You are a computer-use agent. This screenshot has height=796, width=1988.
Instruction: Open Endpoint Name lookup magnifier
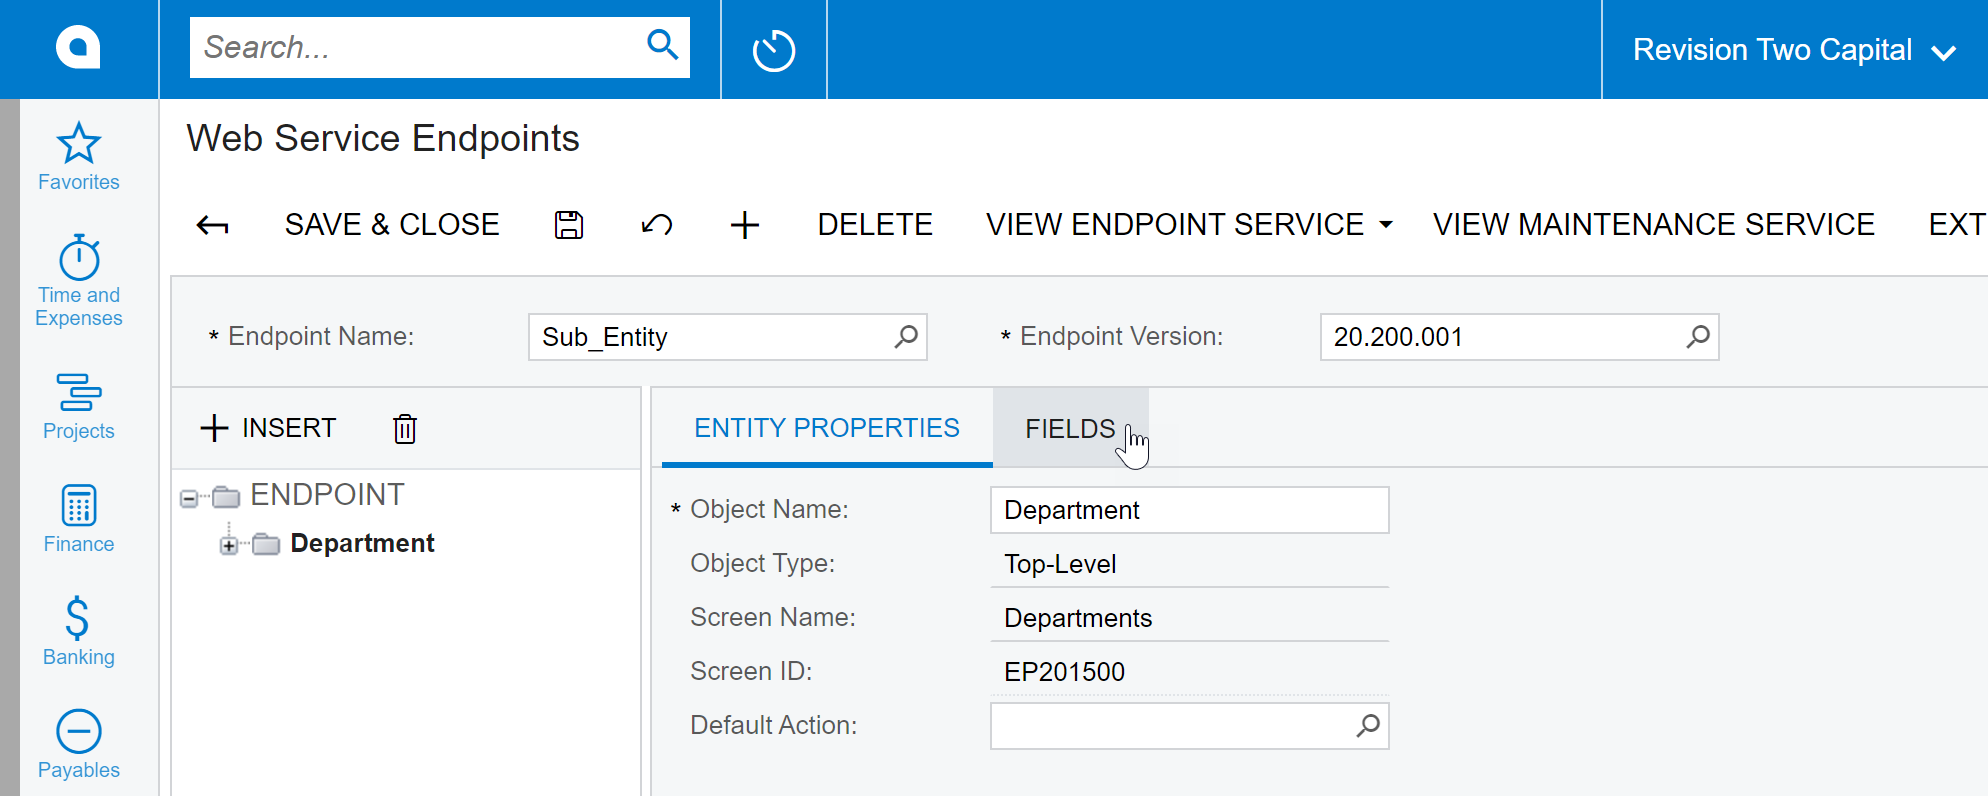905,337
